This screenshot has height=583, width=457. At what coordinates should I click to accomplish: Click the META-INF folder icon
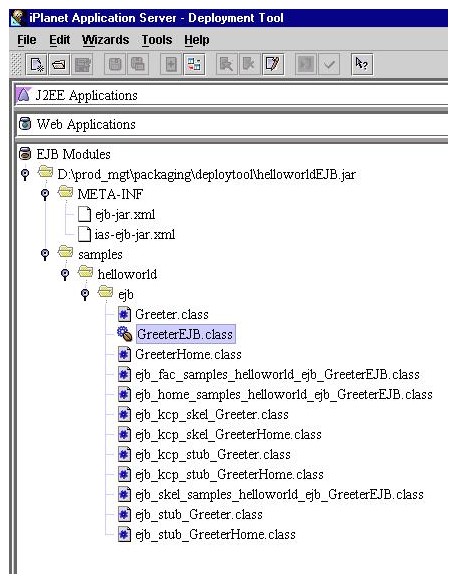[66, 192]
